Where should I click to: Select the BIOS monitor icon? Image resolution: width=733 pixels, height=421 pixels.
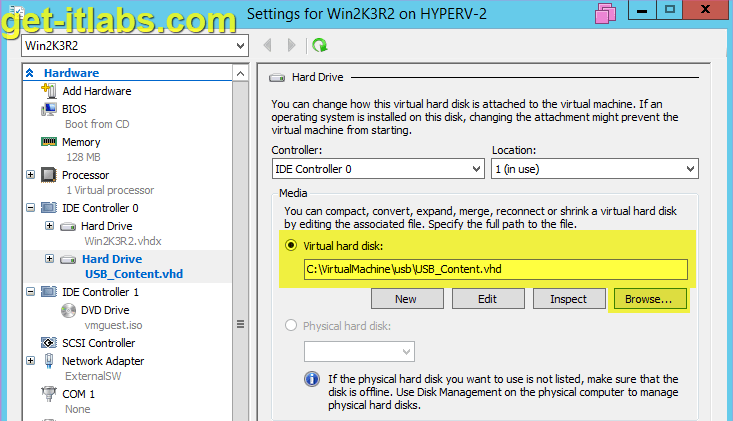49,109
